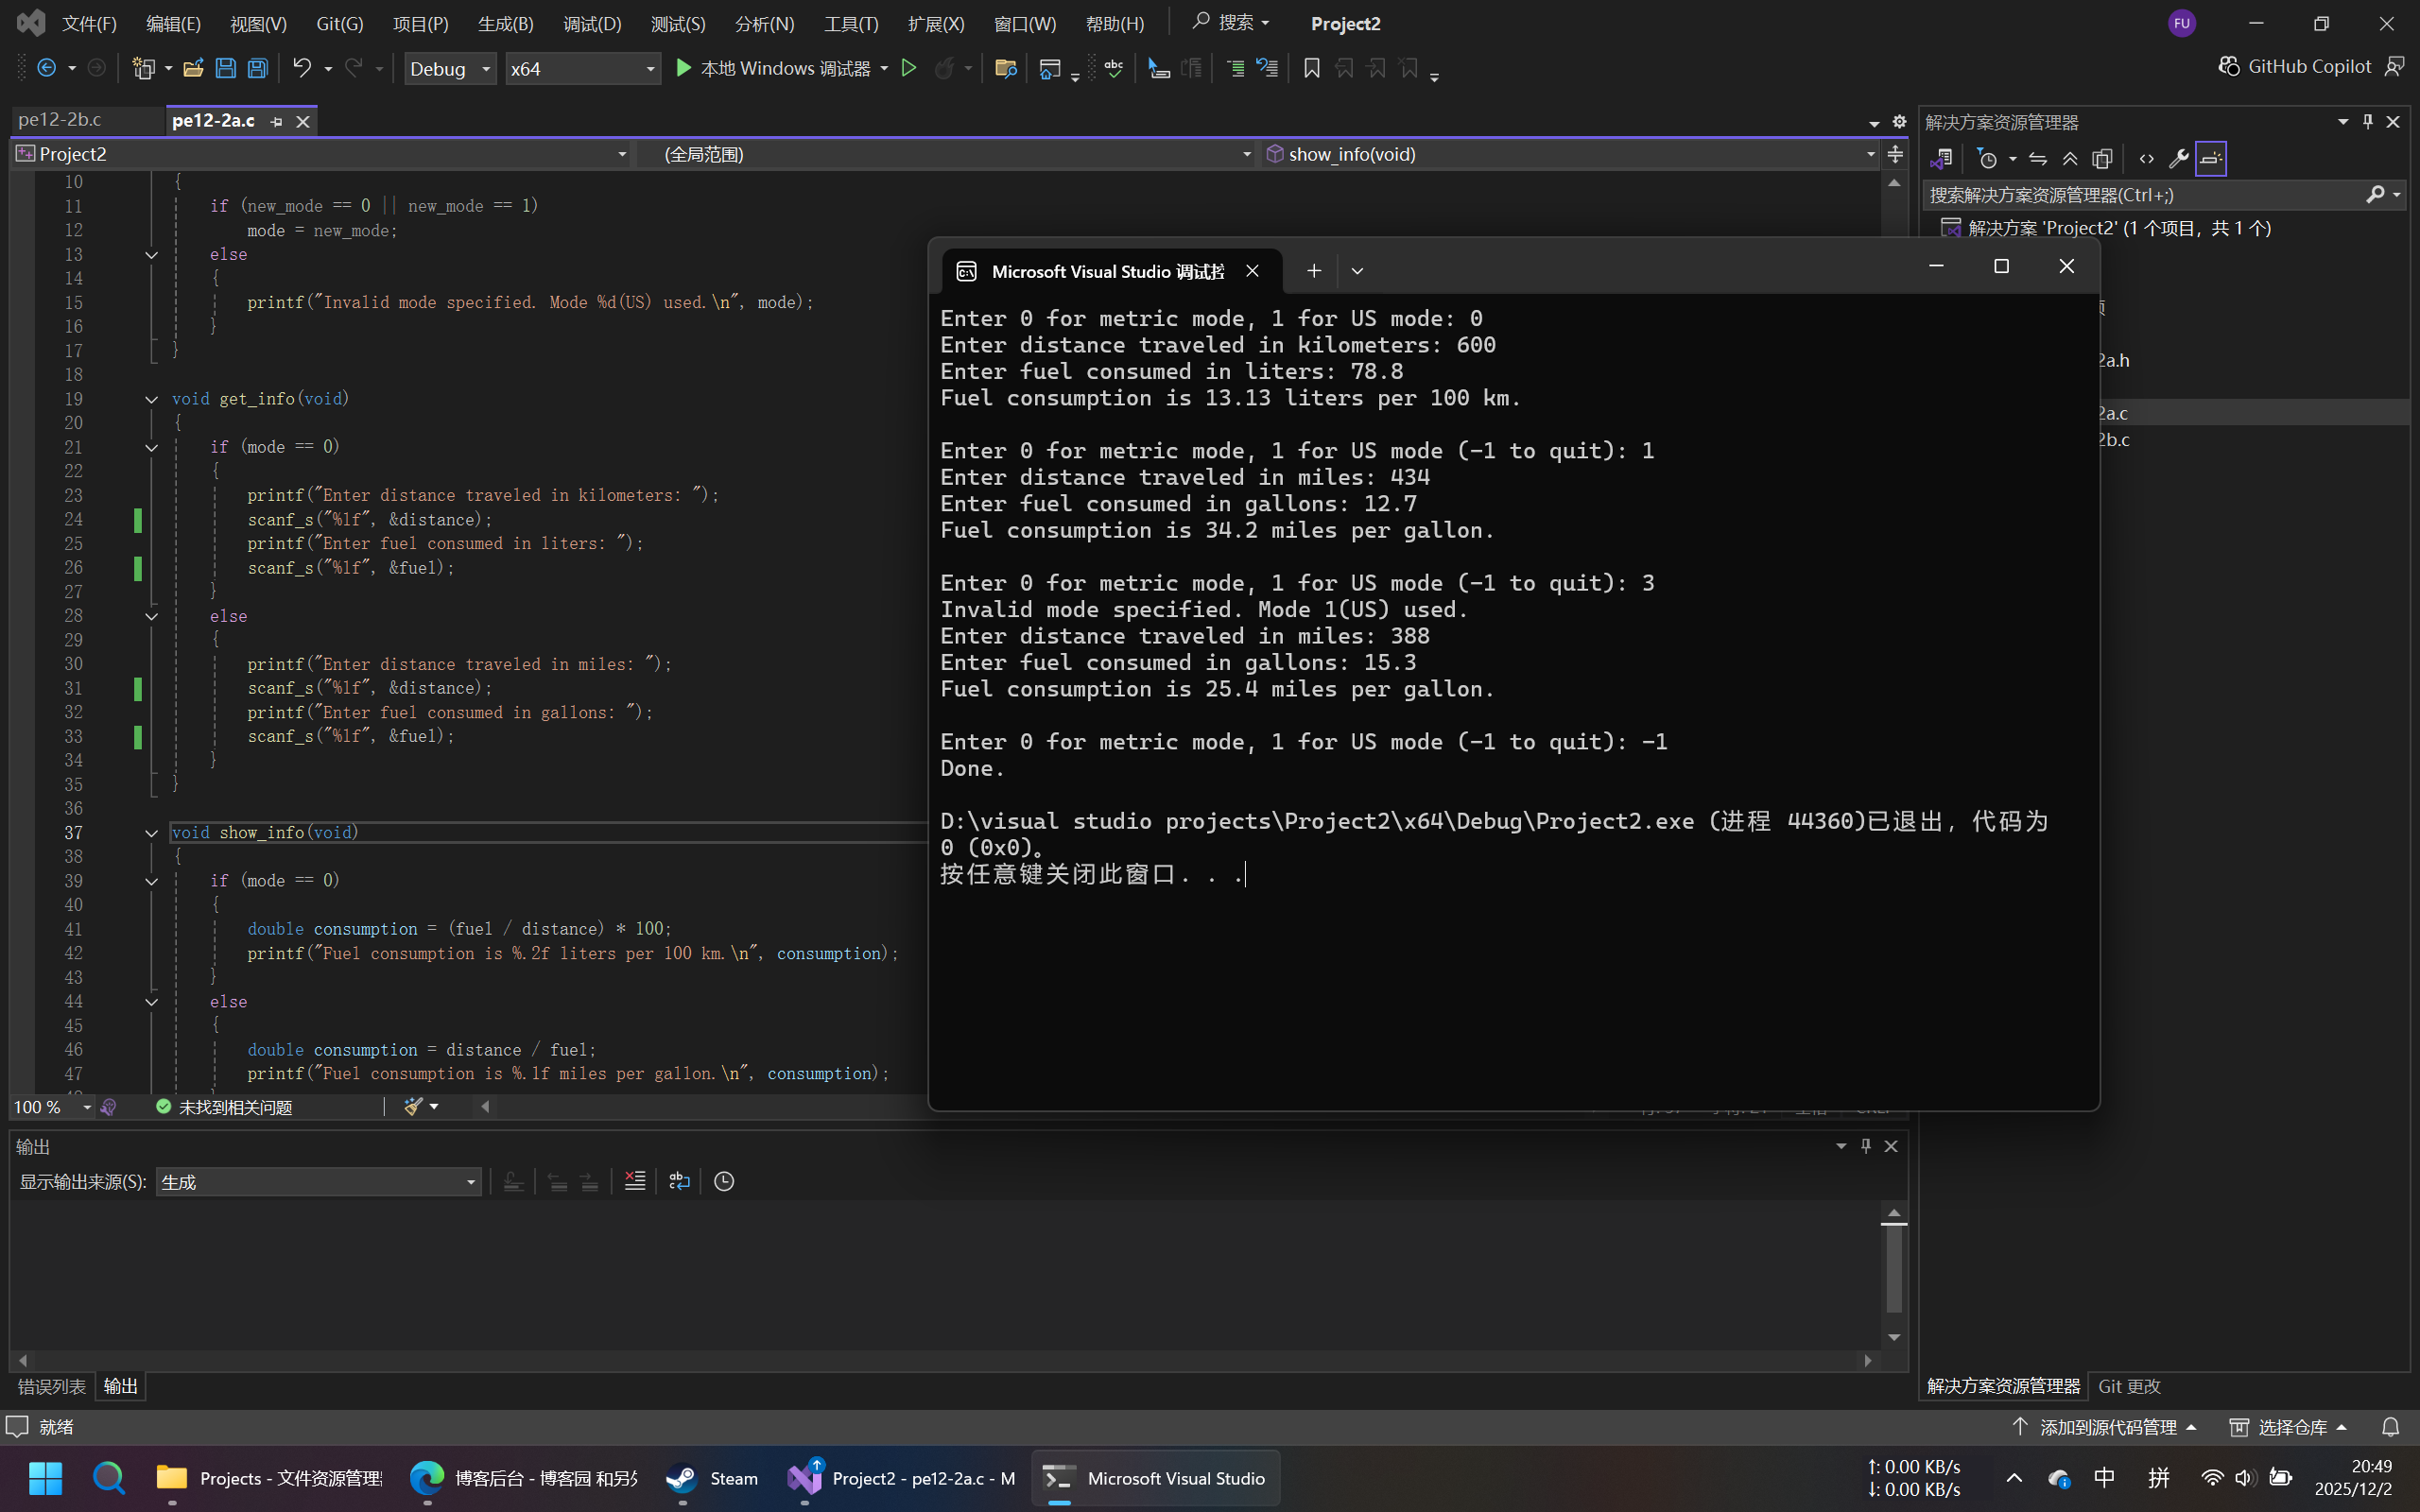
Task: Open the Debug configuration dropdown
Action: (x=450, y=68)
